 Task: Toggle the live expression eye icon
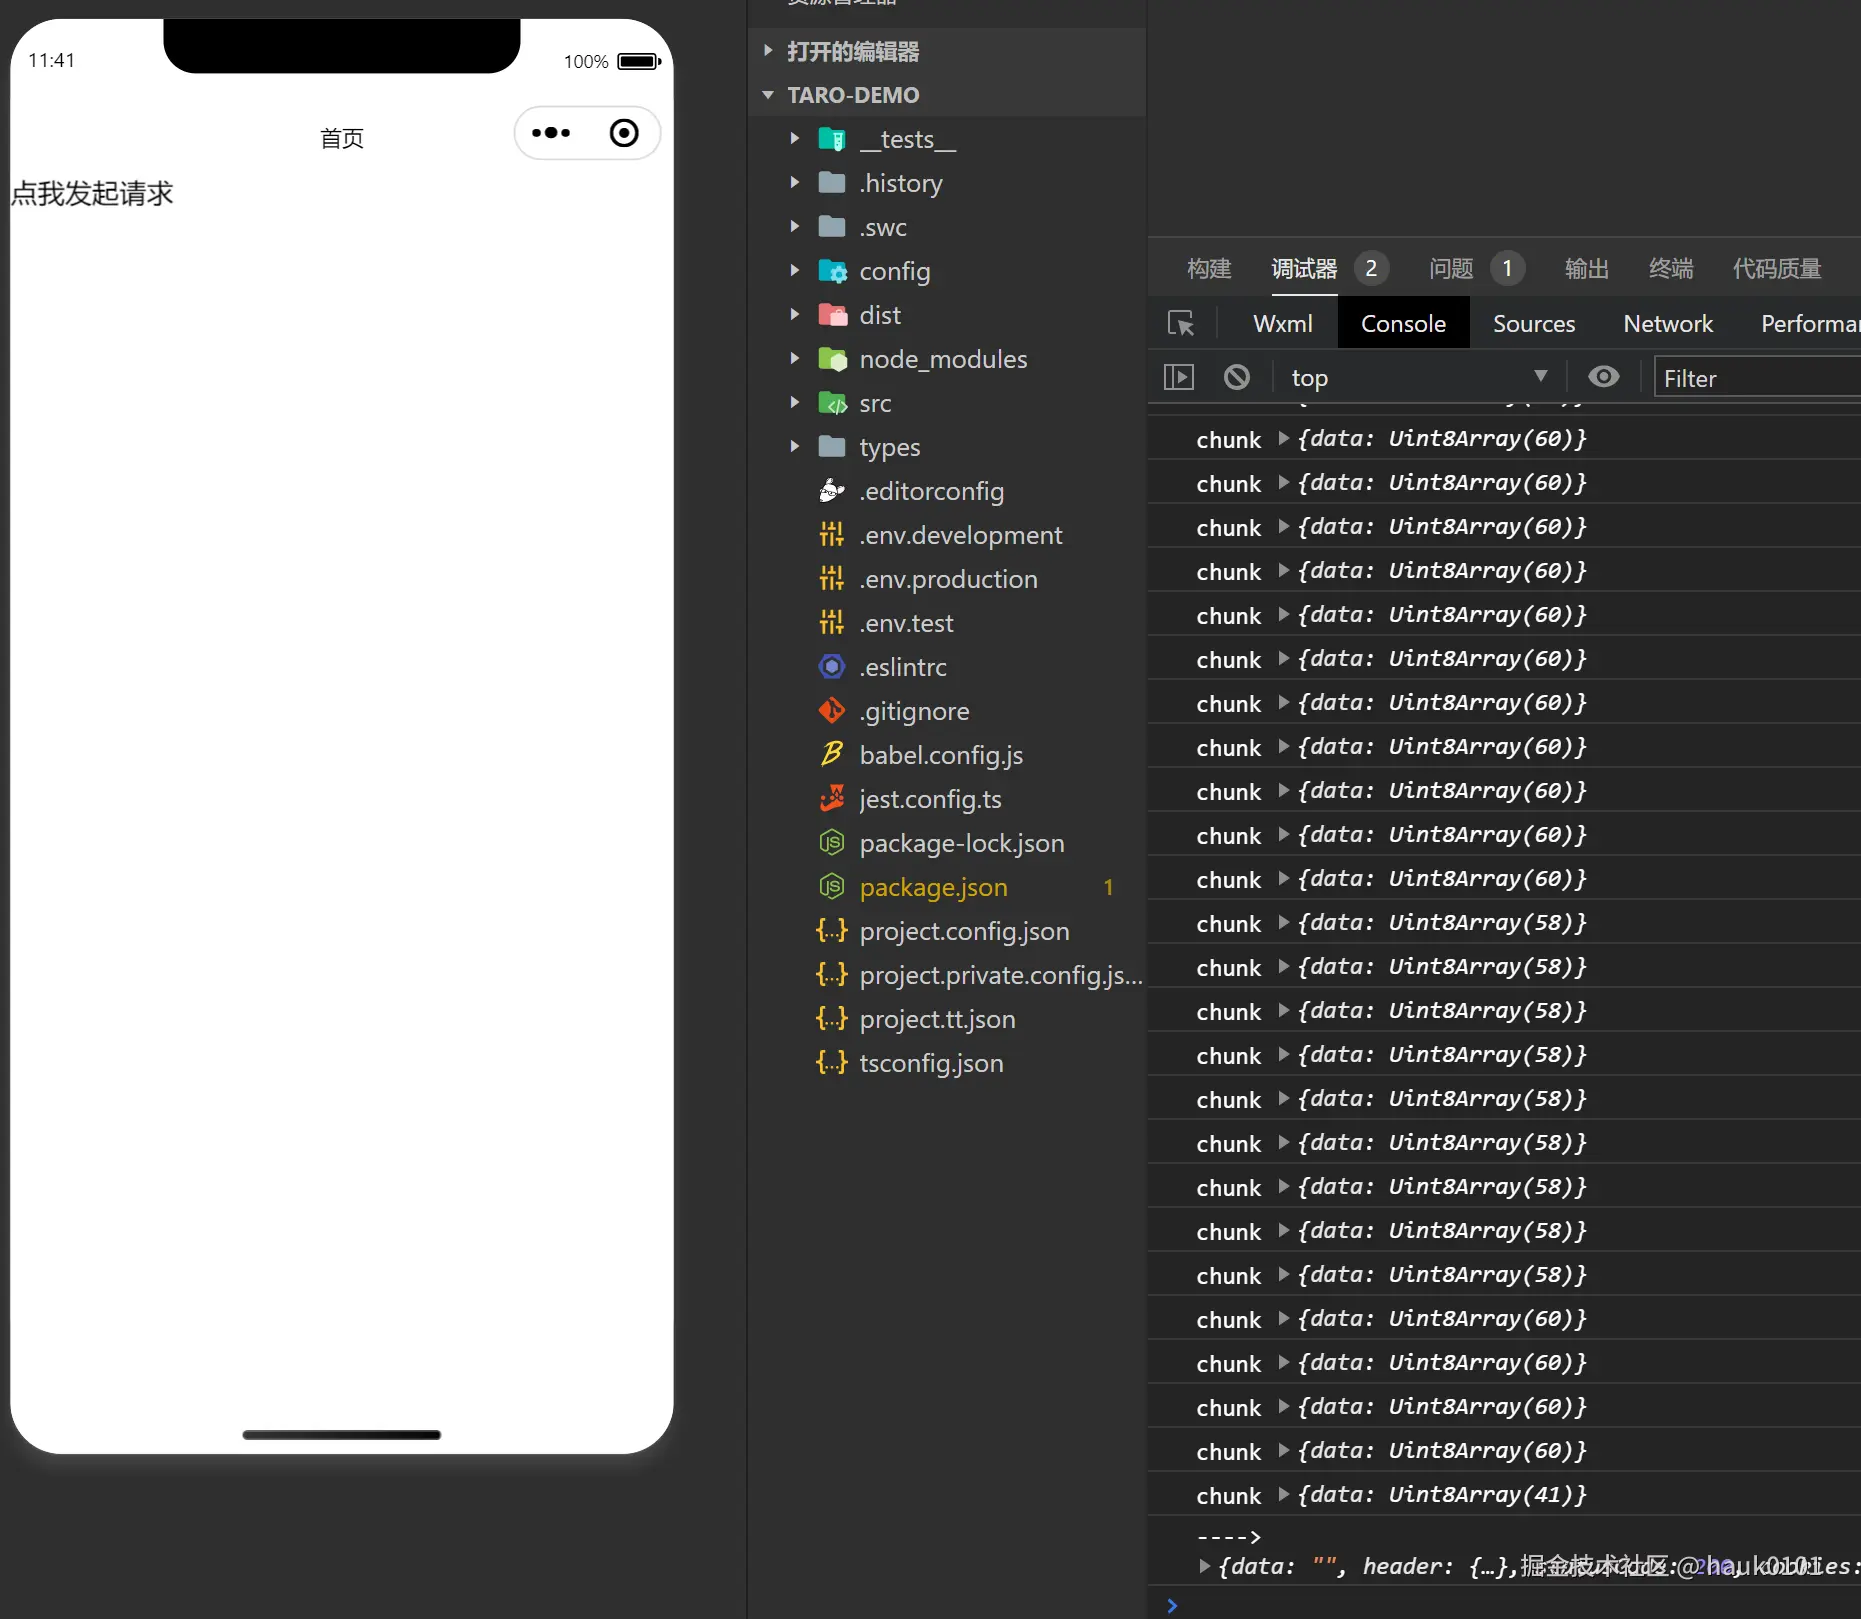click(1604, 377)
